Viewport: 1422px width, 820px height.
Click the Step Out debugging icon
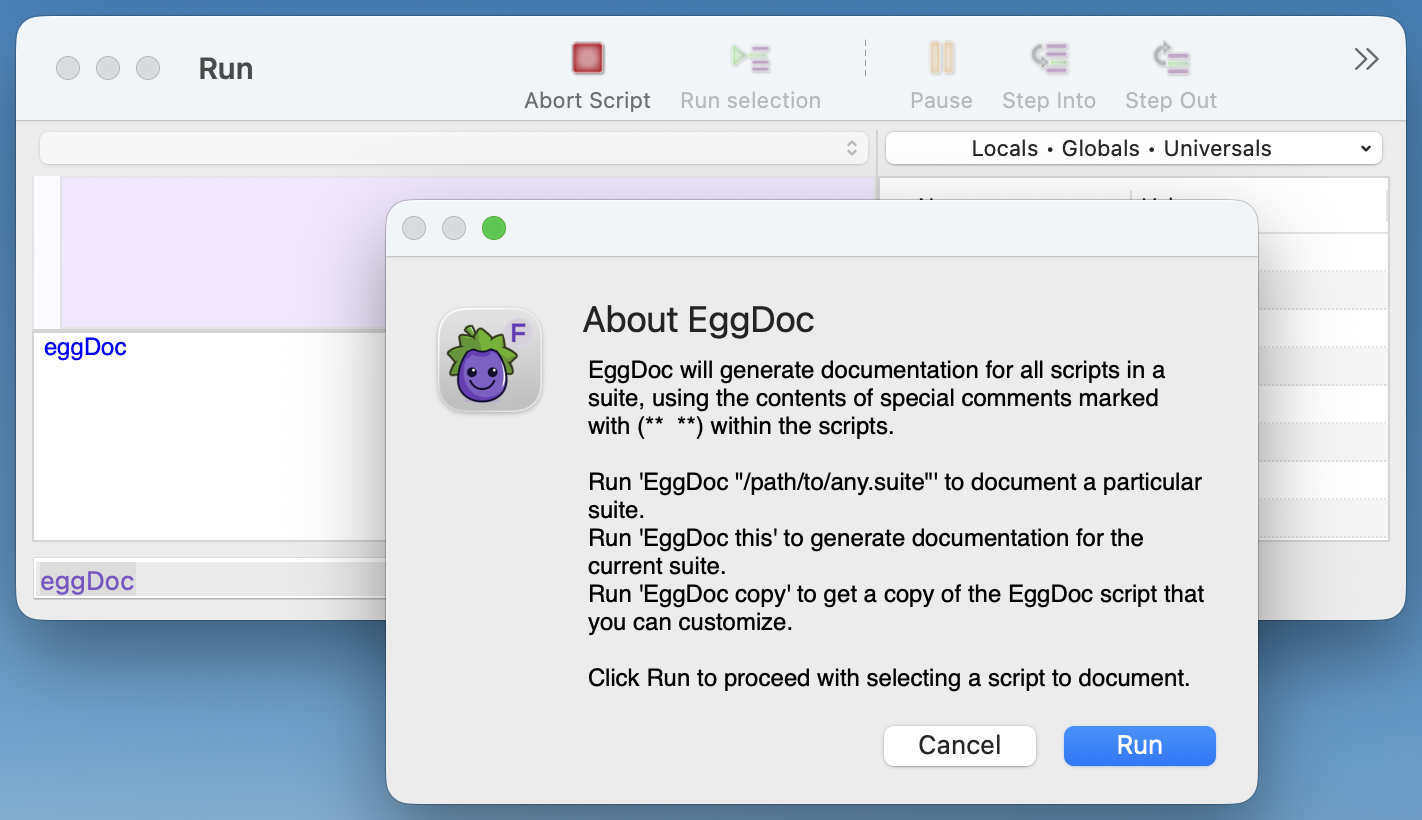[1170, 59]
